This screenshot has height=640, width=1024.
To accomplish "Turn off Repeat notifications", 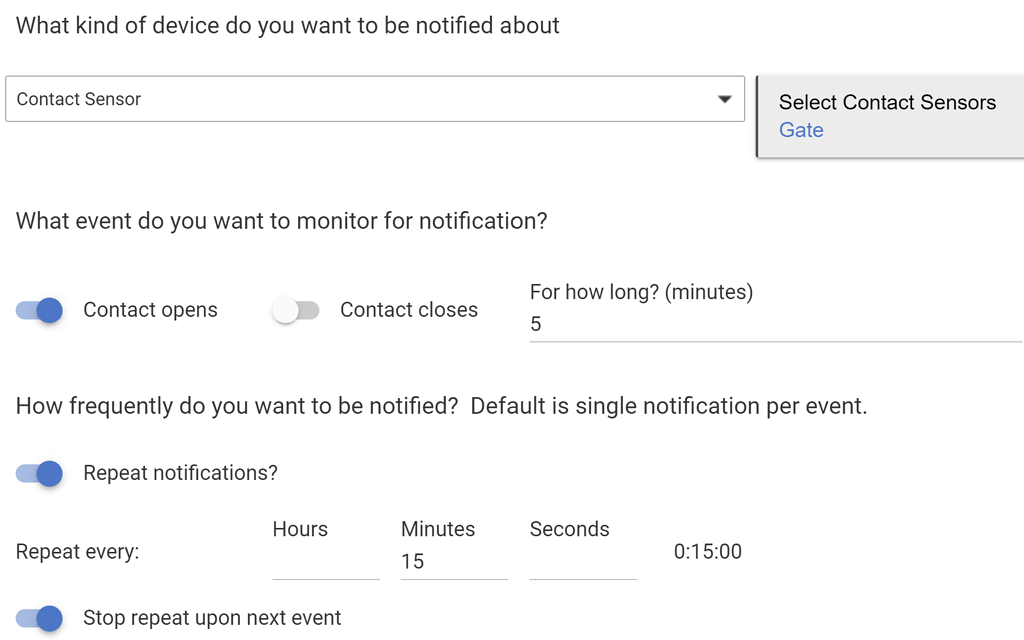I will point(38,473).
